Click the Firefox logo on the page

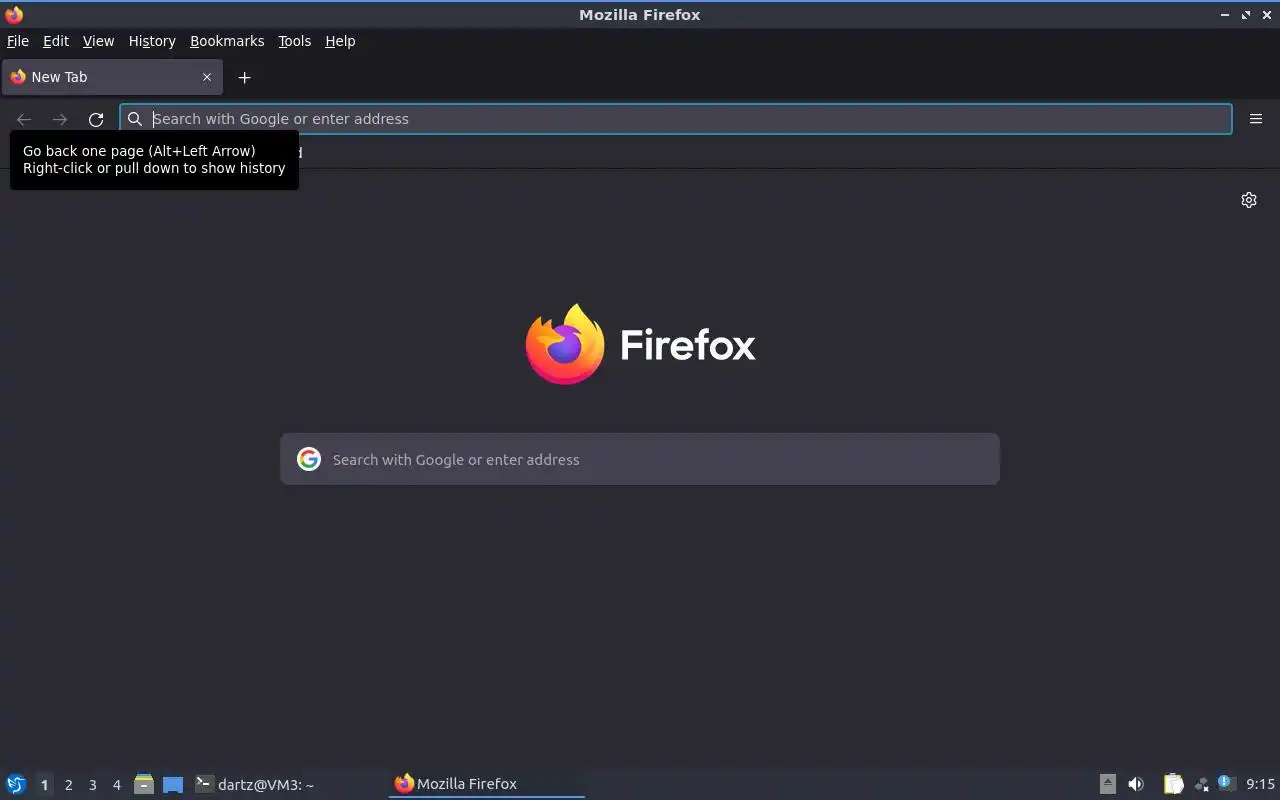tap(565, 344)
